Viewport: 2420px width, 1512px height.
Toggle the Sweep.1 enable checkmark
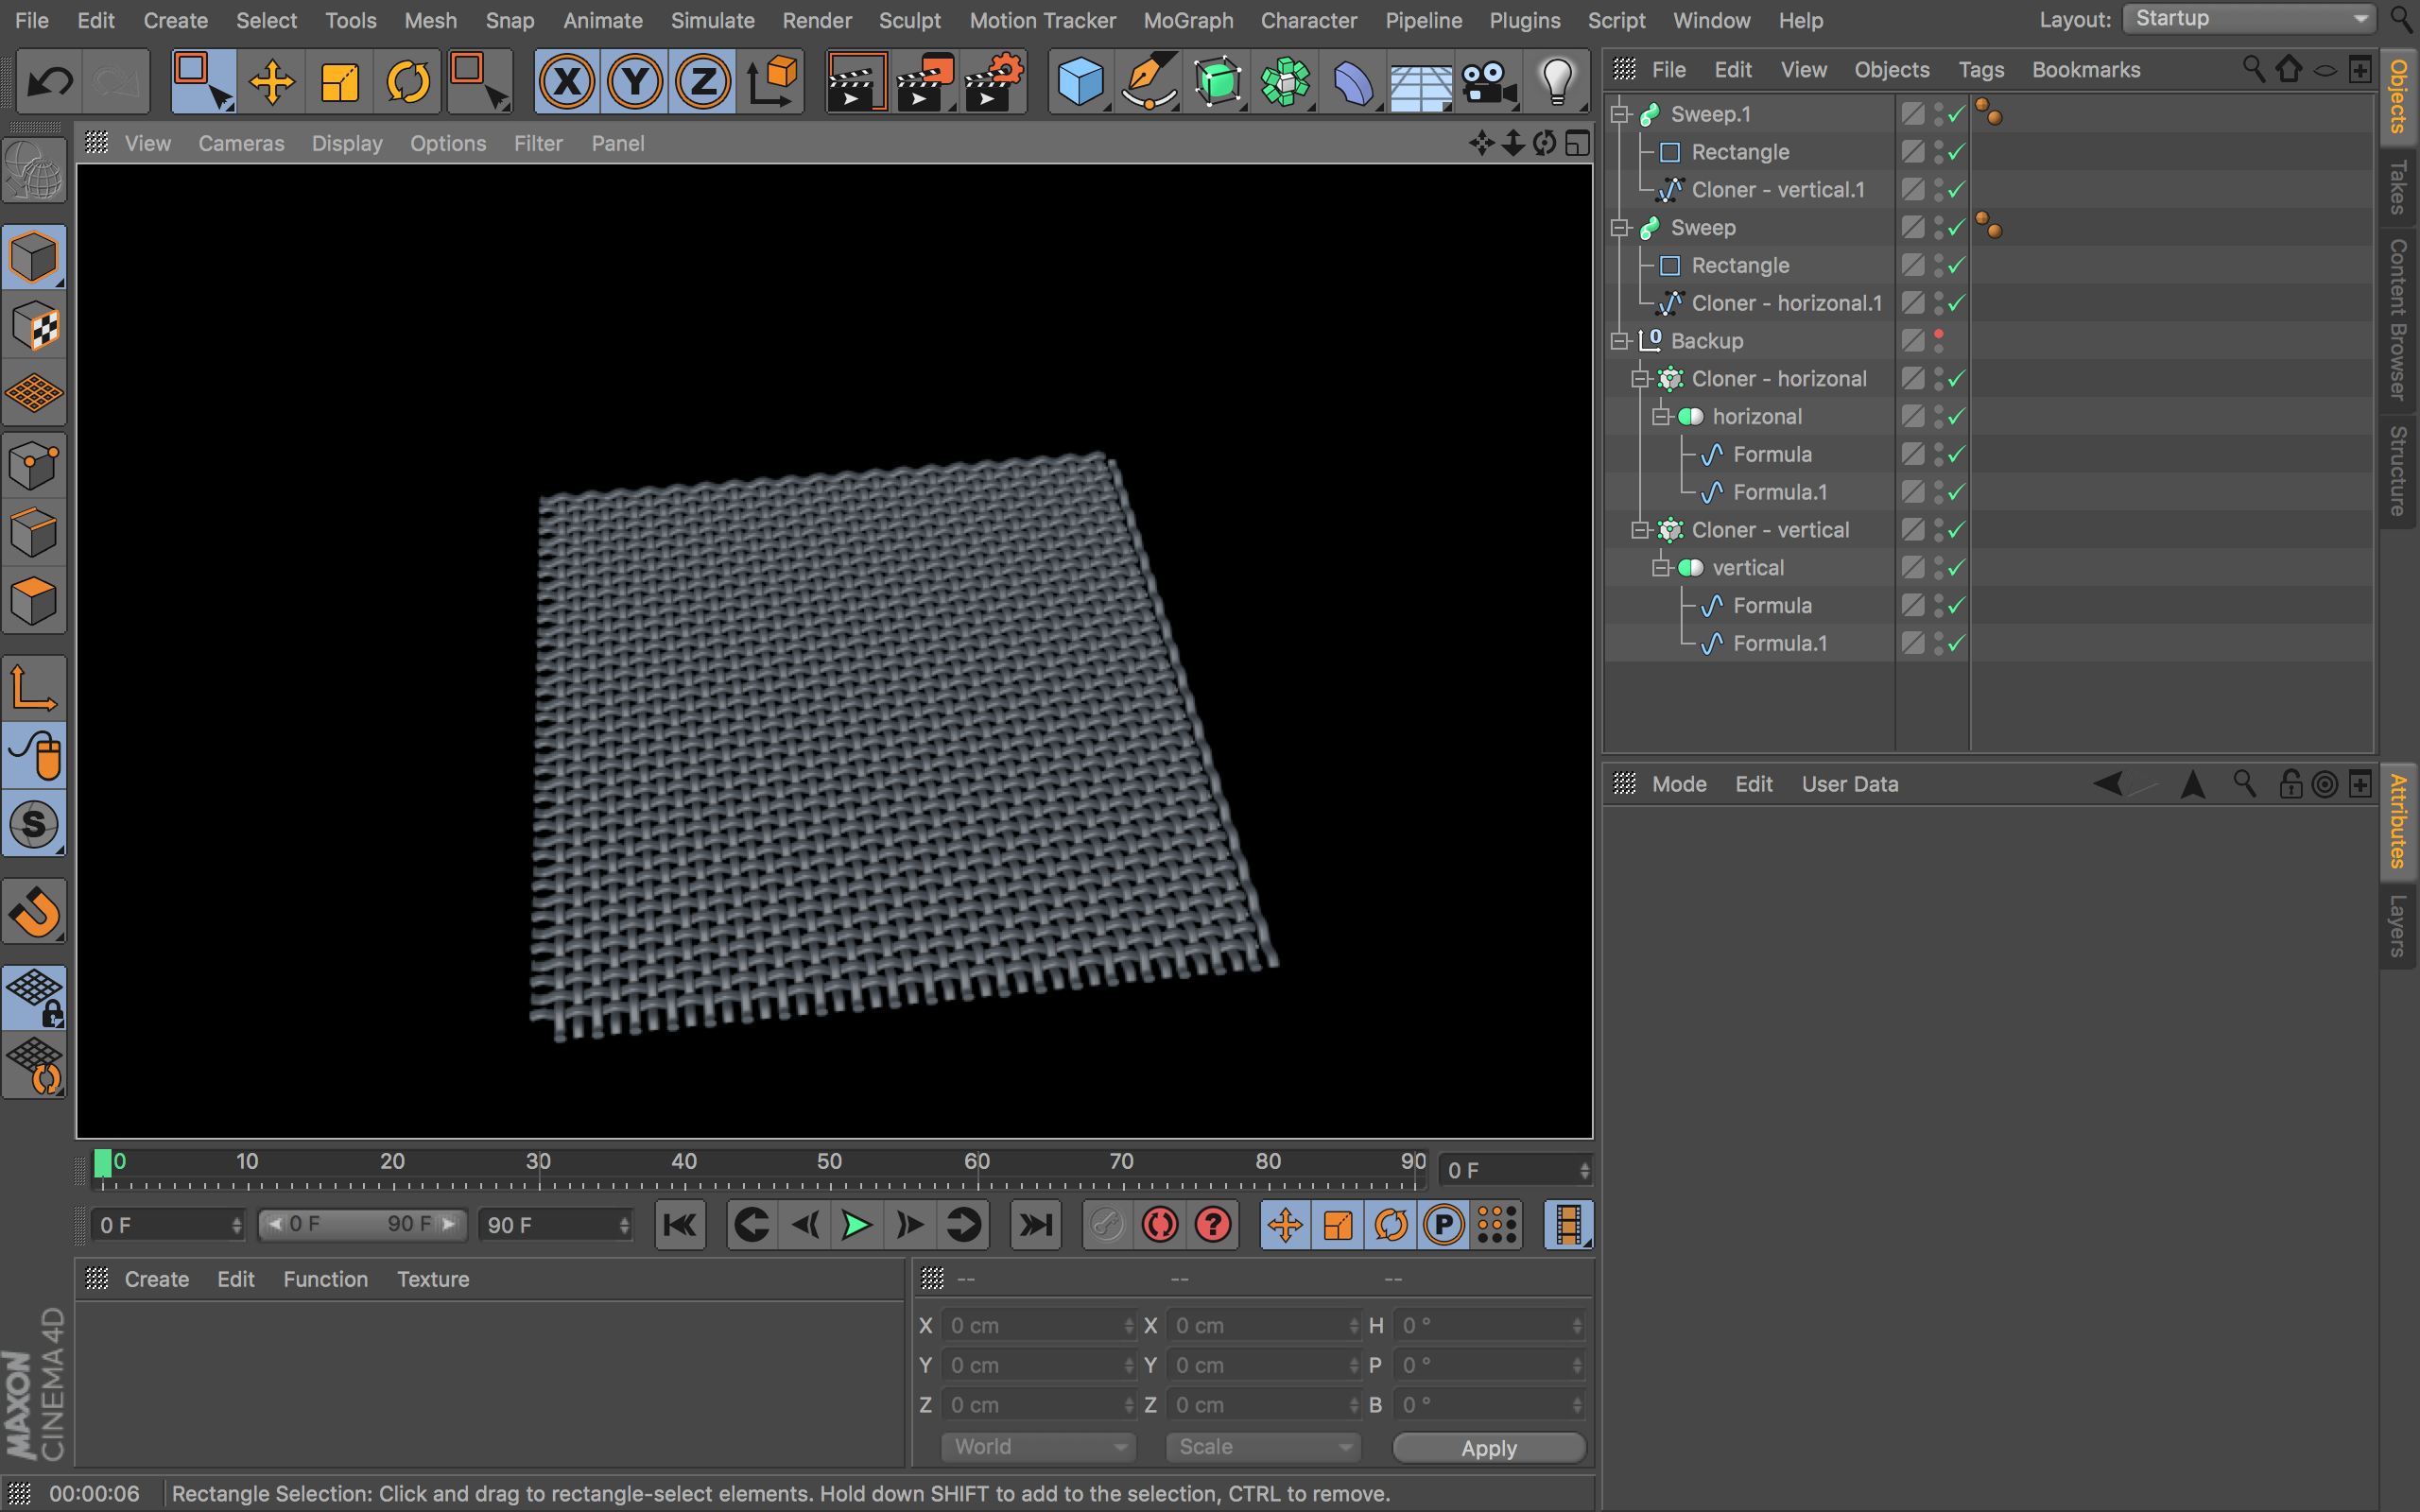tap(1957, 114)
